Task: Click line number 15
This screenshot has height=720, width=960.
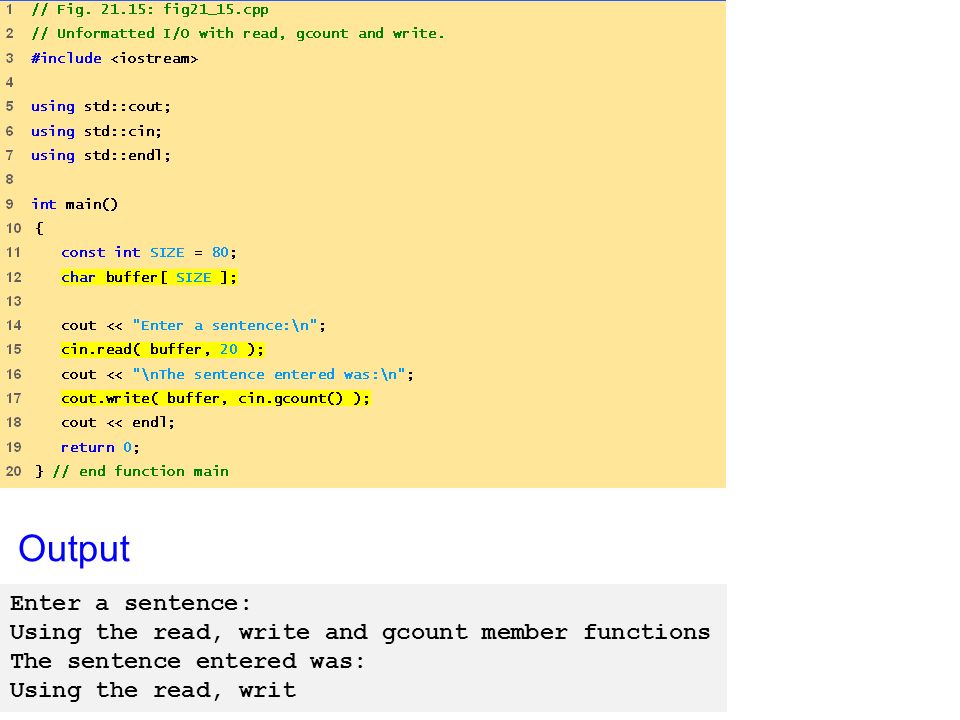Action: (13, 350)
